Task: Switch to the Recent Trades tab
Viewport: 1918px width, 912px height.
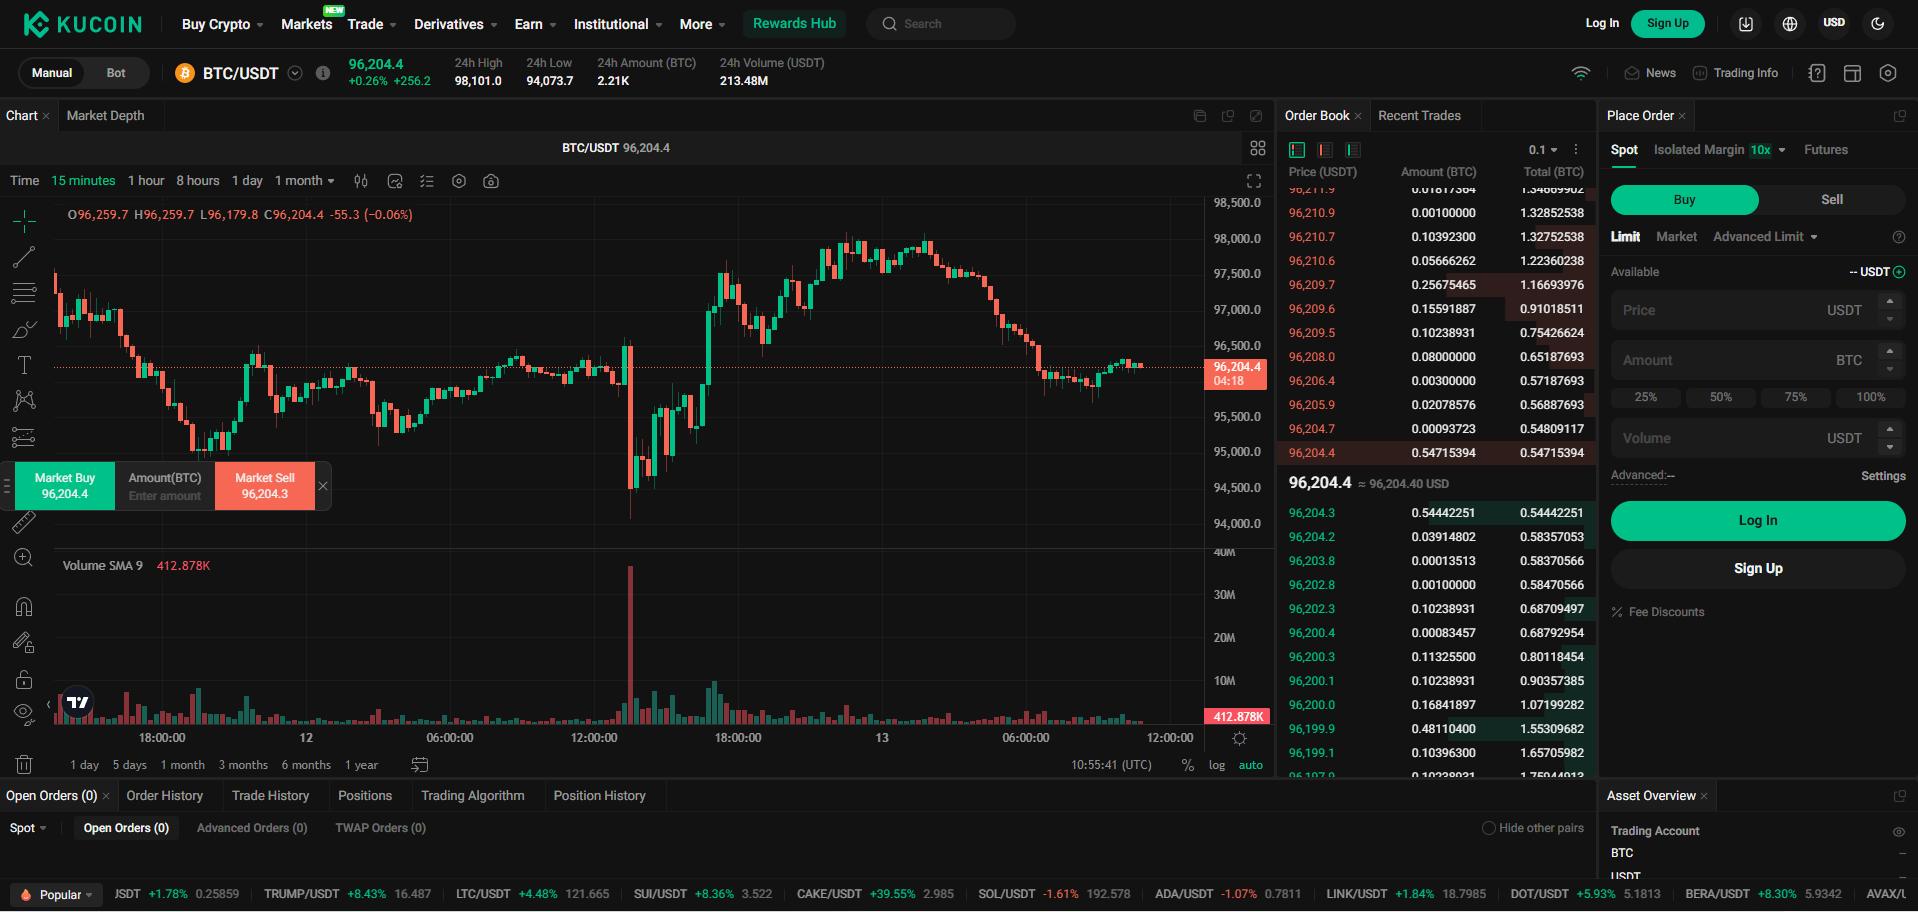Action: click(x=1419, y=116)
